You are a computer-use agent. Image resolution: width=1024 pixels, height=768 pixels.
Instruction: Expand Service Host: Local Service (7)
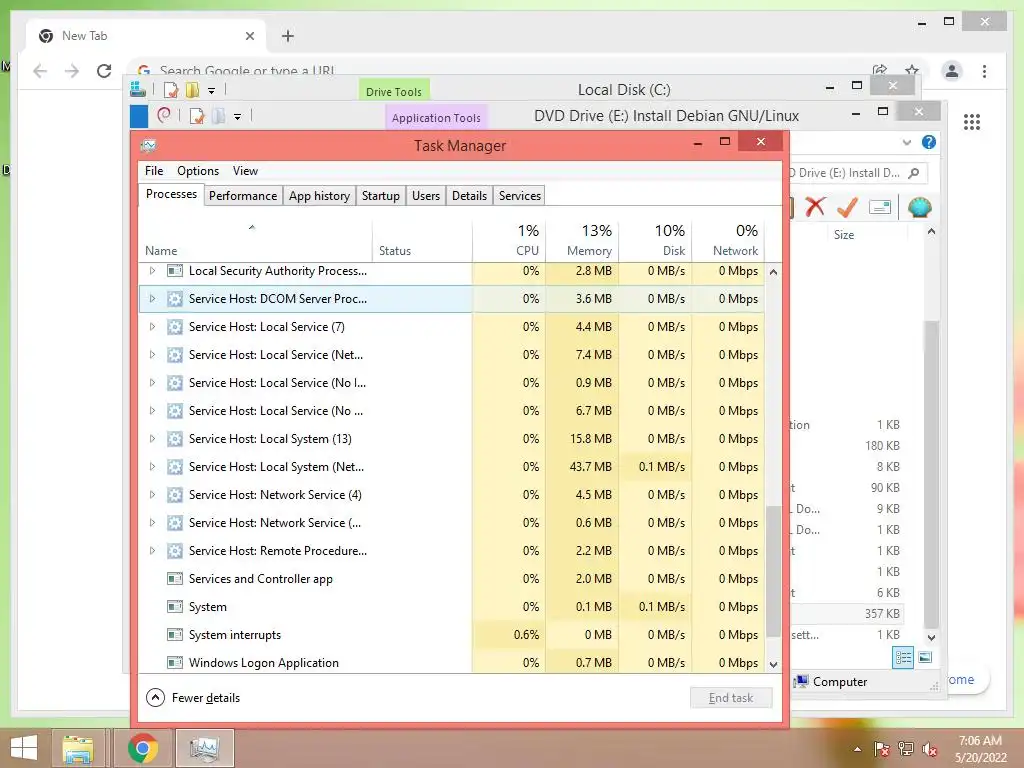152,327
